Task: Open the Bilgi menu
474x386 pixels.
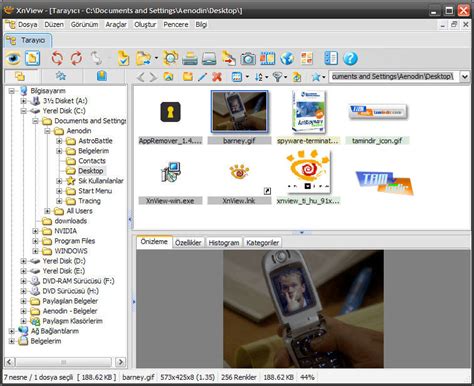Action: pyautogui.click(x=201, y=25)
